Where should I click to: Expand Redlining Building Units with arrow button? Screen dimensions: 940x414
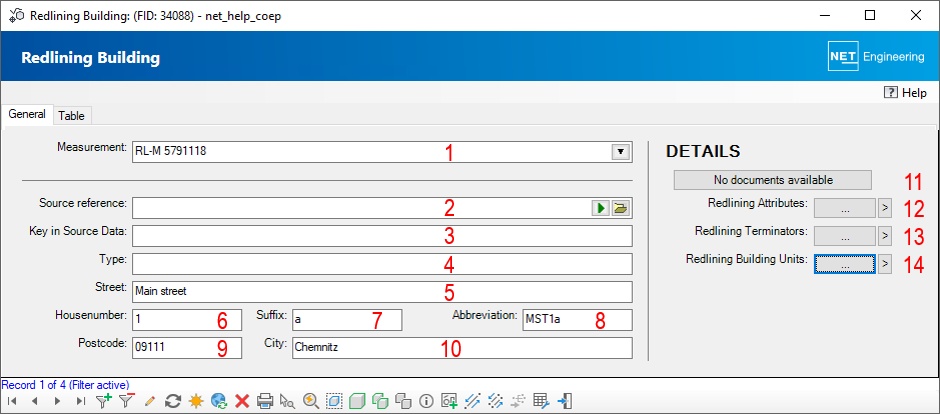[884, 264]
